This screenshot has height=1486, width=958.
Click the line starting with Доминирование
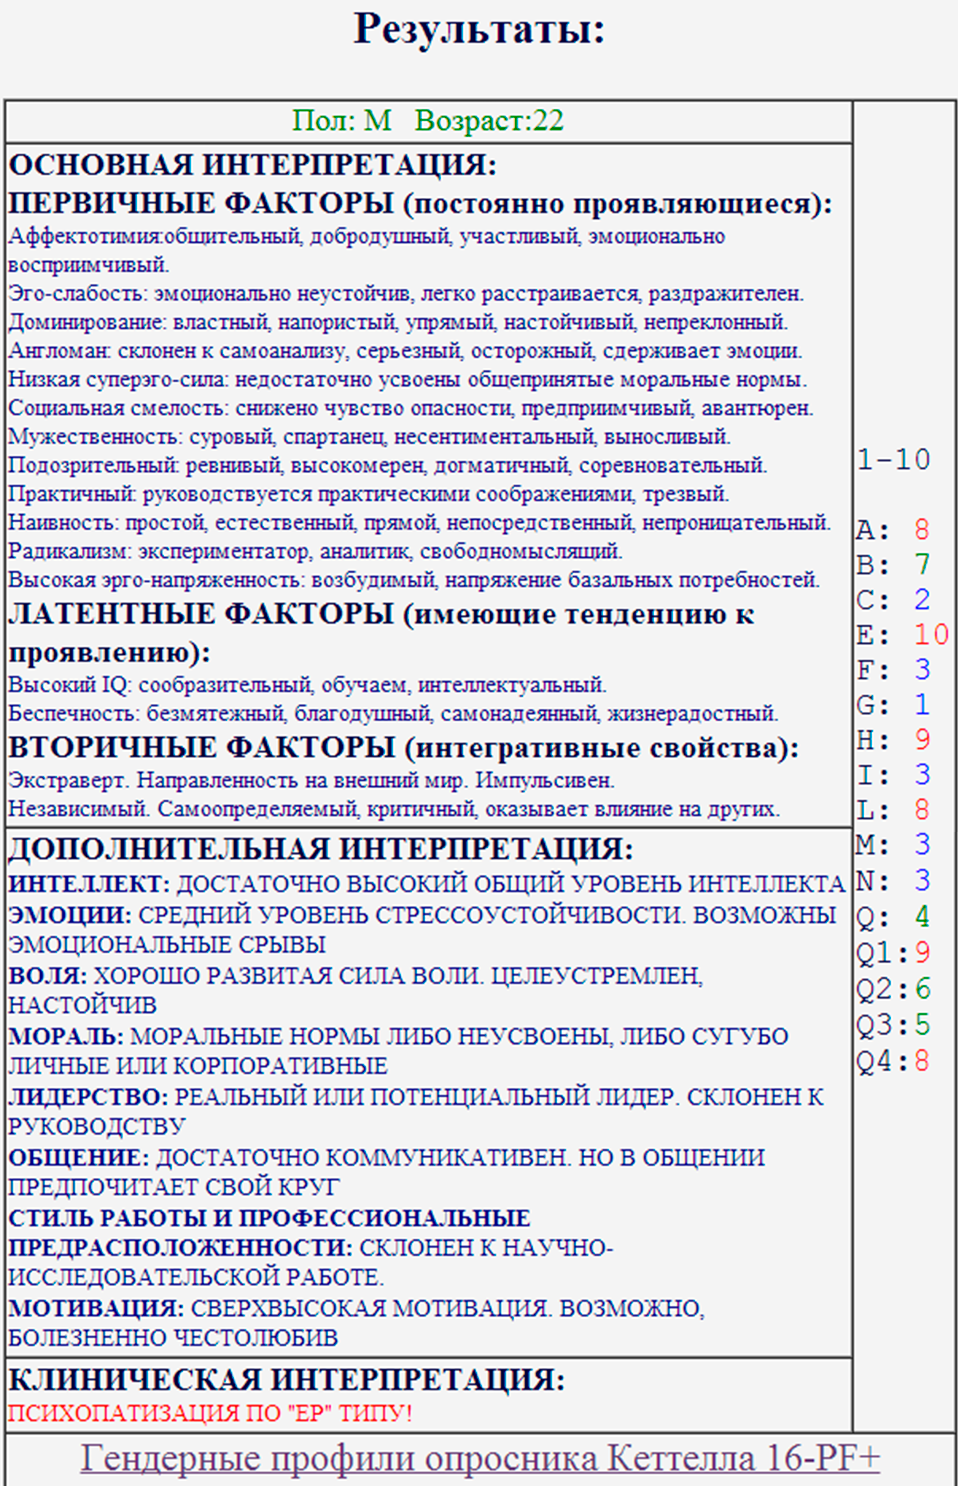tap(398, 322)
